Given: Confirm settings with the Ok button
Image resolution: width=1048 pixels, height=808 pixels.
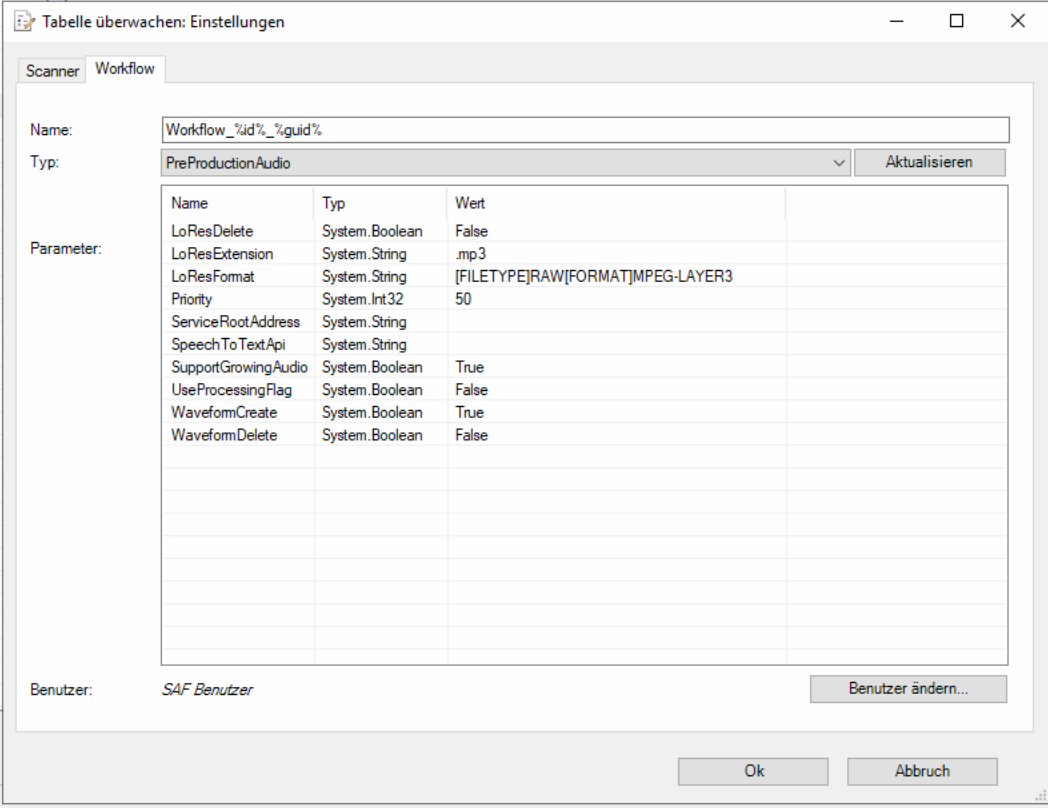Looking at the screenshot, I should pyautogui.click(x=753, y=771).
